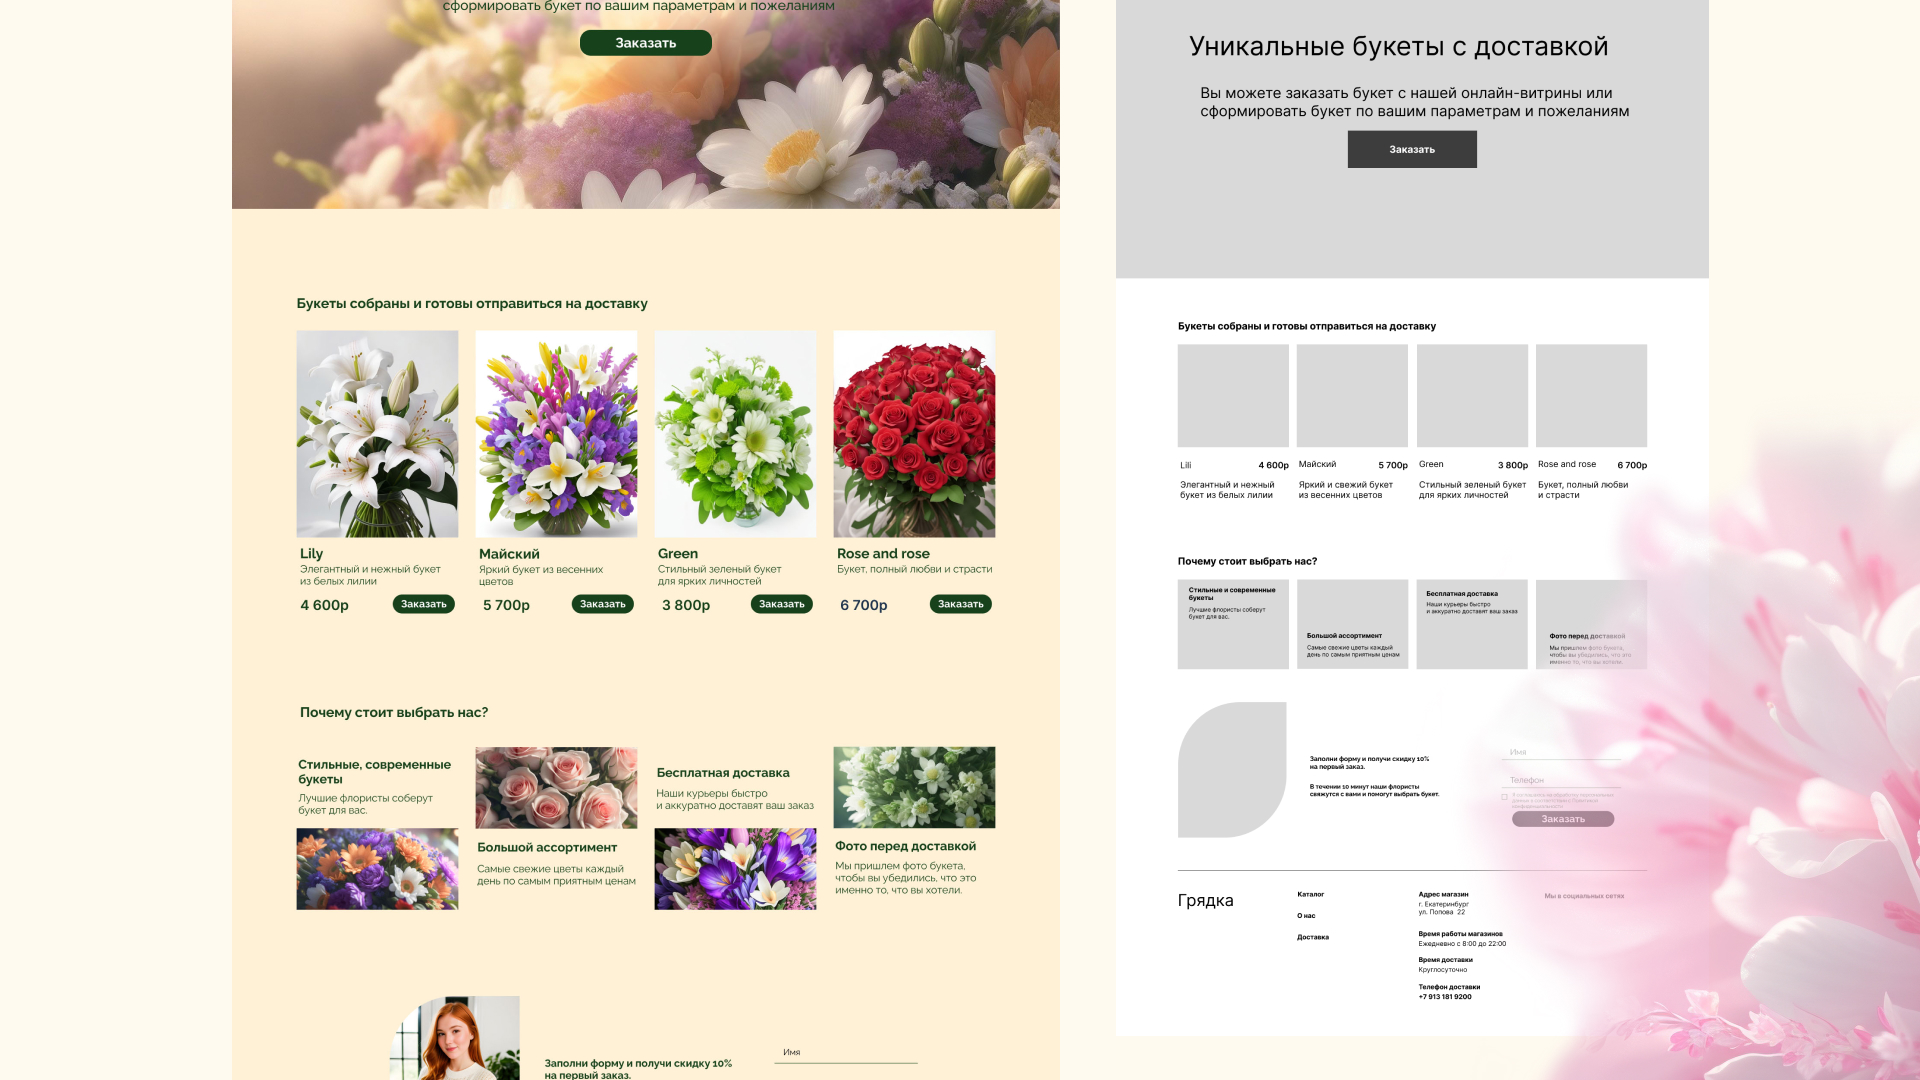Open the Каталог footer link
The width and height of the screenshot is (1920, 1080).
(x=1310, y=894)
